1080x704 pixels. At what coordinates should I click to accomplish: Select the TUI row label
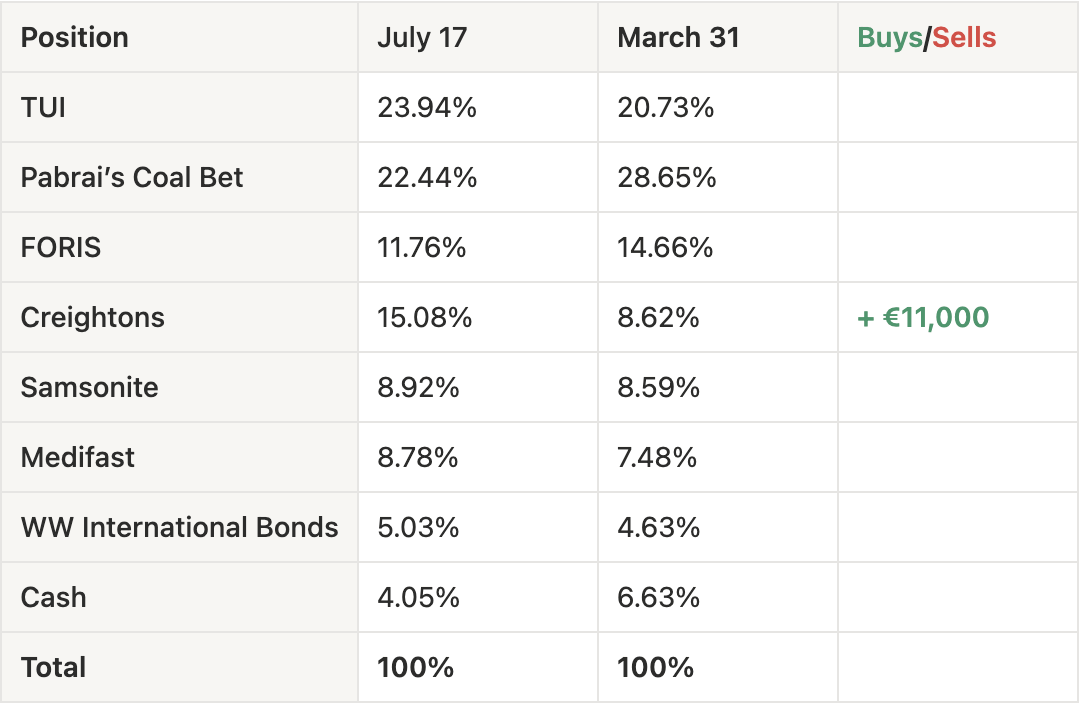pyautogui.click(x=43, y=107)
